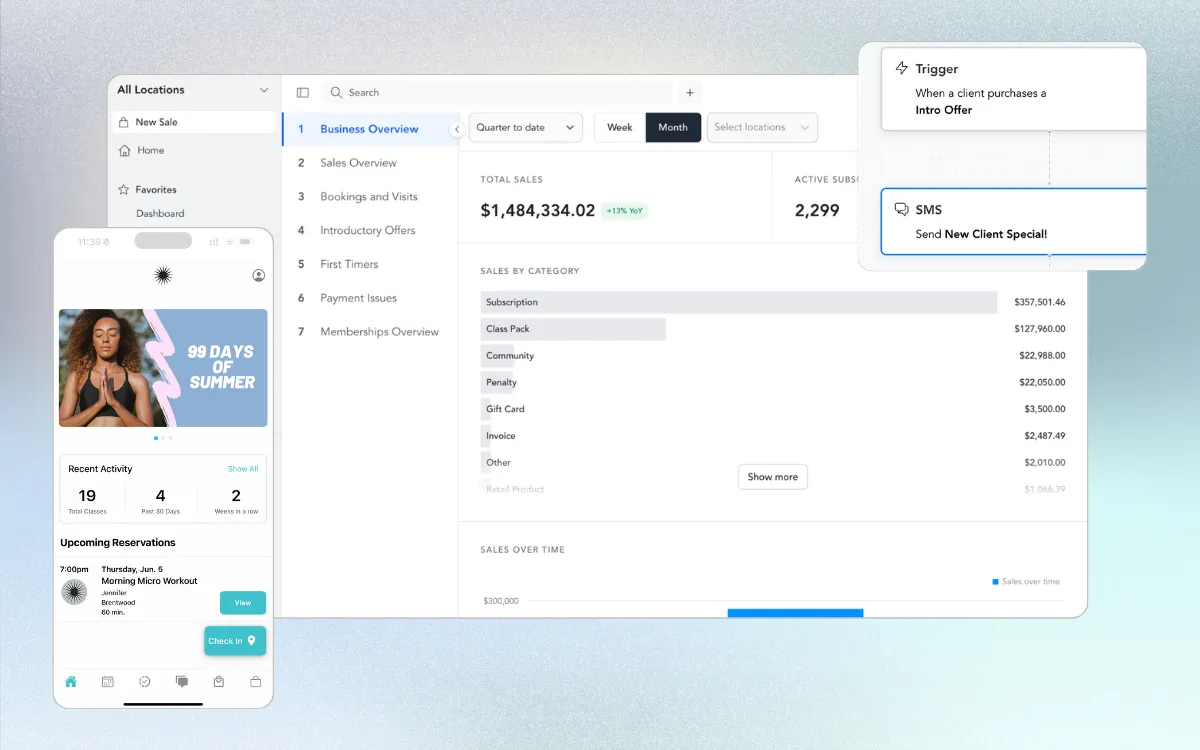Click in the Search field
The image size is (1200, 750).
(x=500, y=92)
